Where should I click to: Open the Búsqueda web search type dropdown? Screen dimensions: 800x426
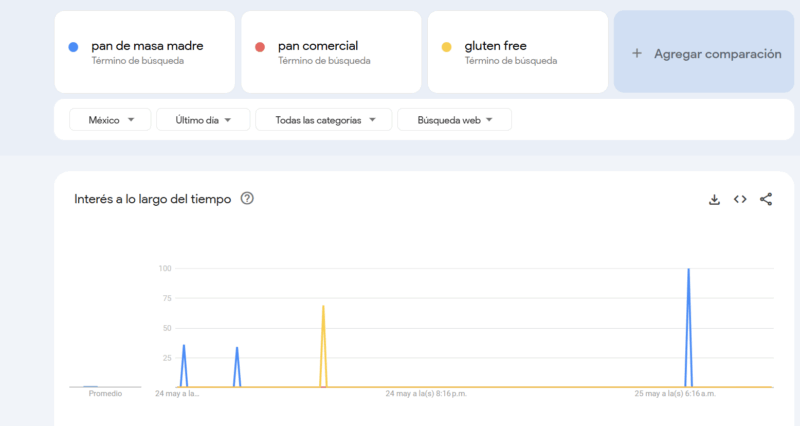[x=454, y=120]
